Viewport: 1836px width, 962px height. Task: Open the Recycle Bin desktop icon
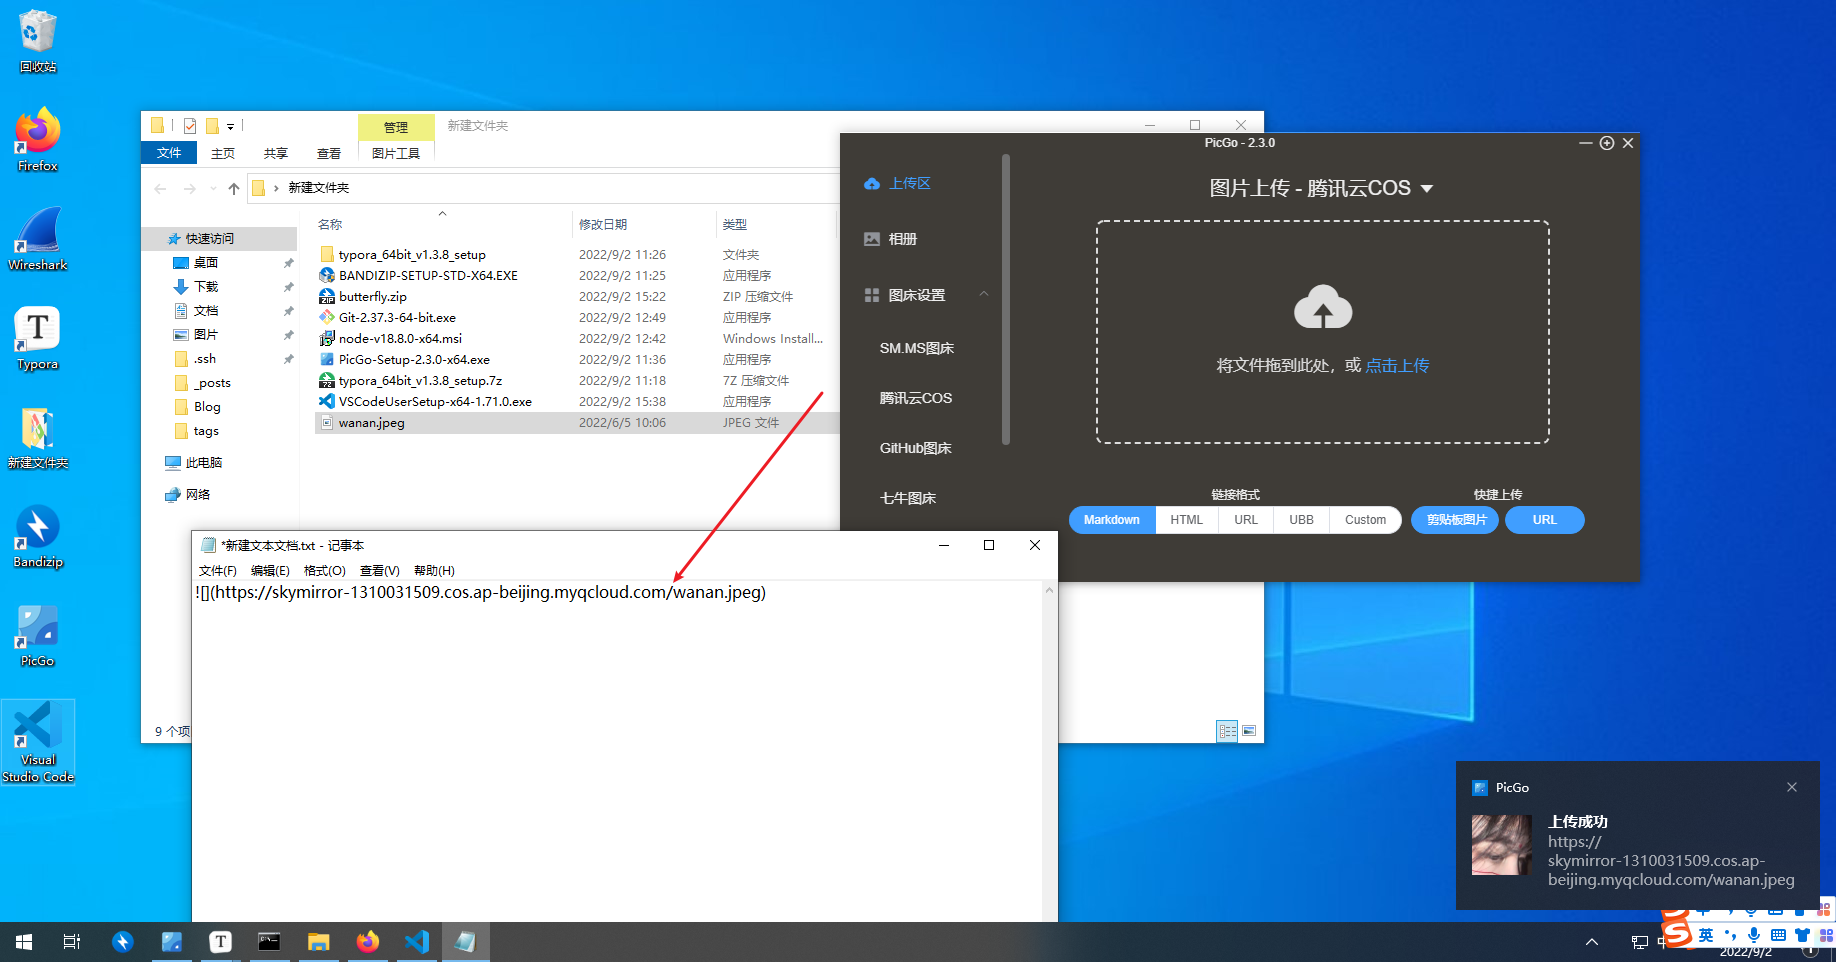[x=38, y=41]
